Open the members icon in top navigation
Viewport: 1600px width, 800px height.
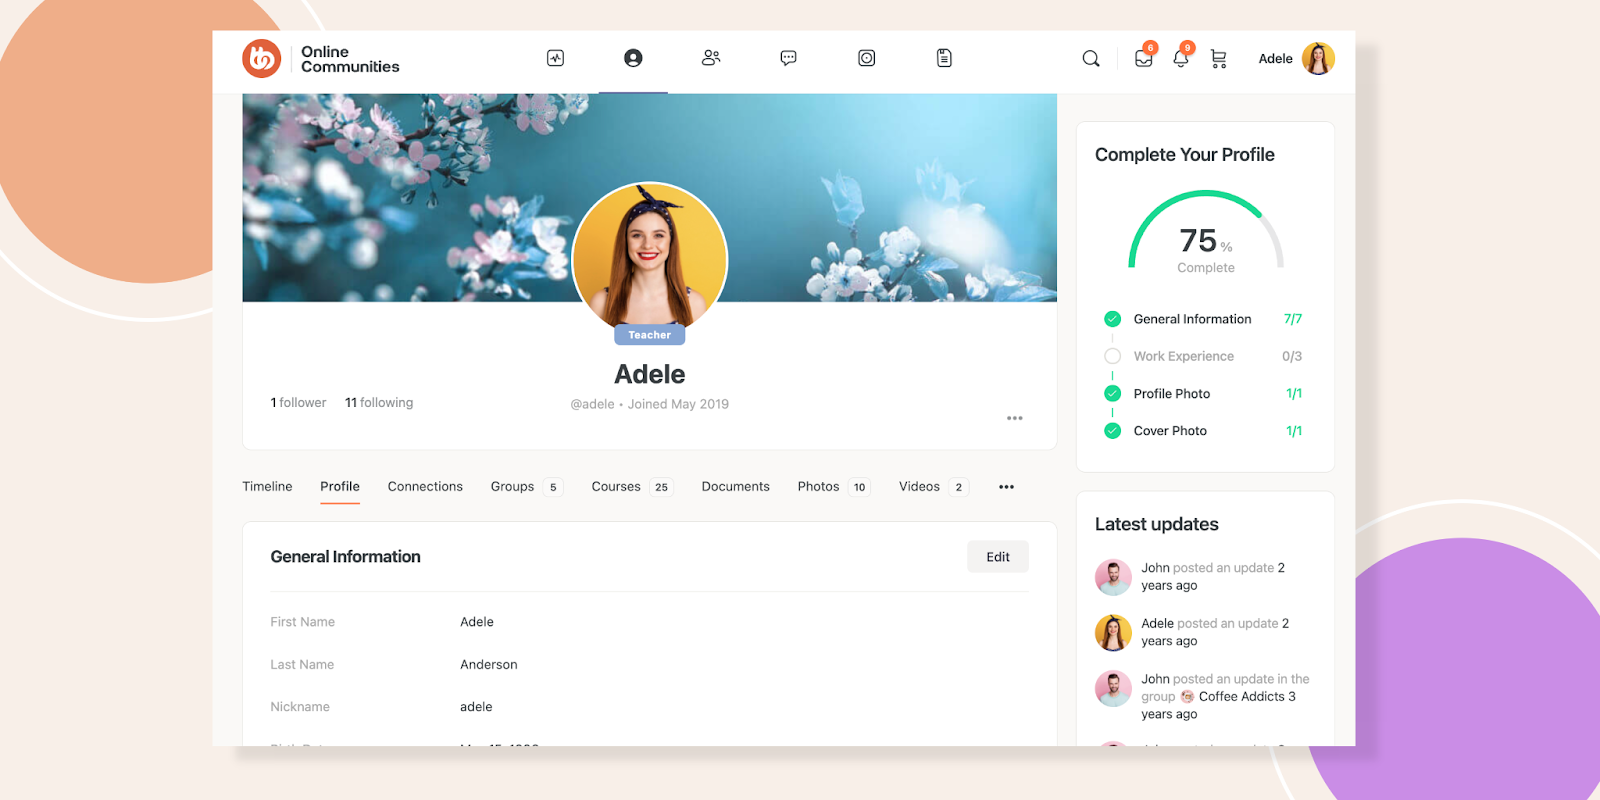(711, 58)
